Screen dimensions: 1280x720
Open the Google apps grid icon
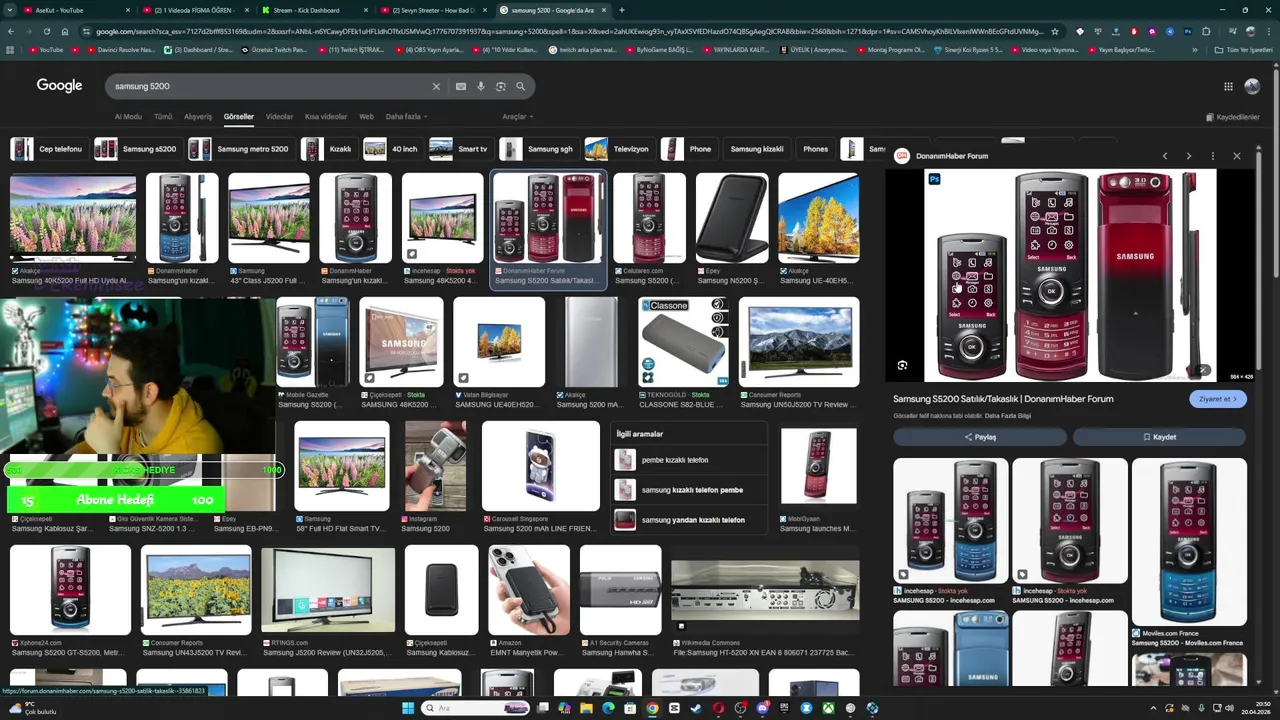(x=1228, y=86)
